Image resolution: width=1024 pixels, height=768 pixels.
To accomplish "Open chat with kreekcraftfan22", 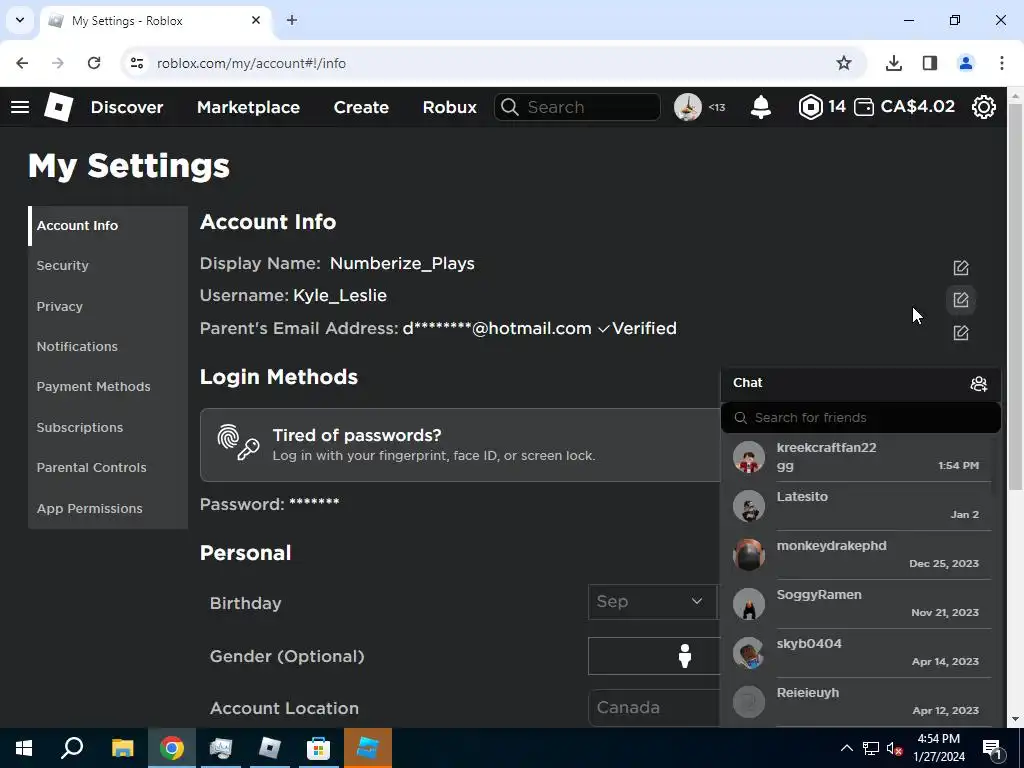I will pos(856,456).
